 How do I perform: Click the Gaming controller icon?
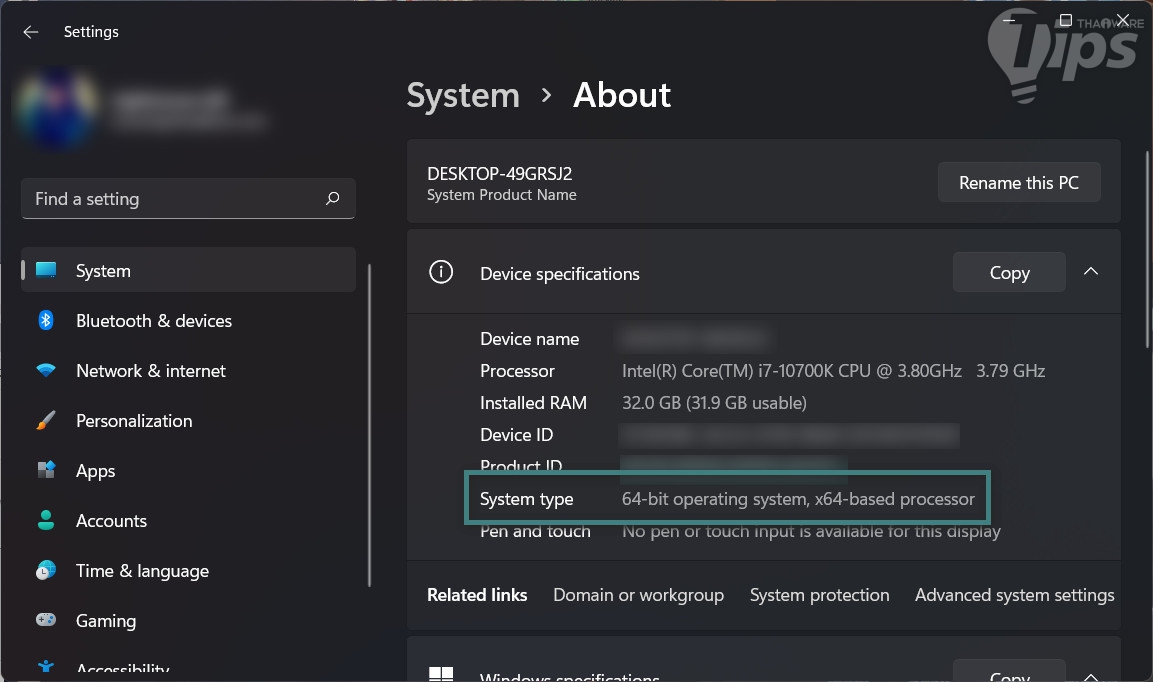[46, 621]
